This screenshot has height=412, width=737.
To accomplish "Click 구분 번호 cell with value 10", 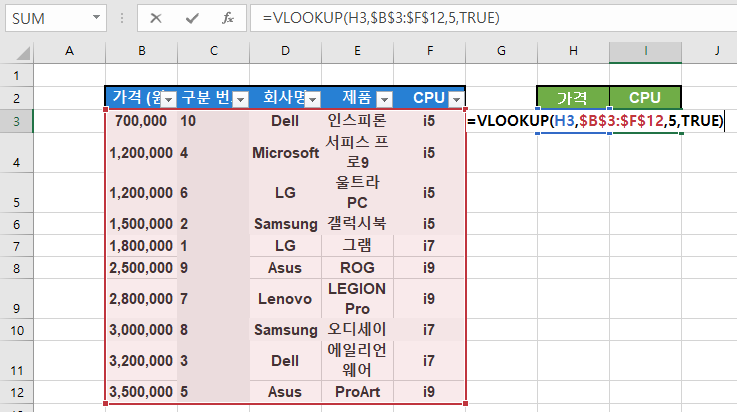I will click(x=213, y=121).
